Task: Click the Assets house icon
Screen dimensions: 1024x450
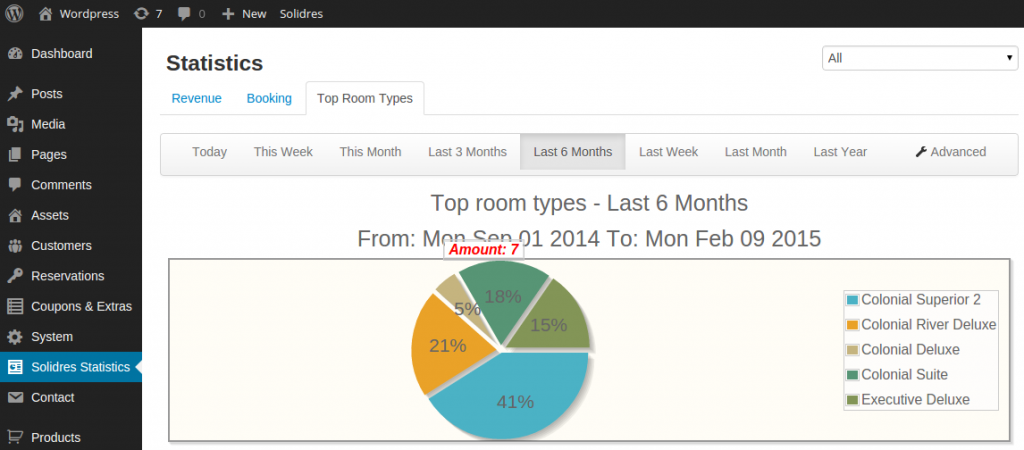Action: click(x=15, y=216)
